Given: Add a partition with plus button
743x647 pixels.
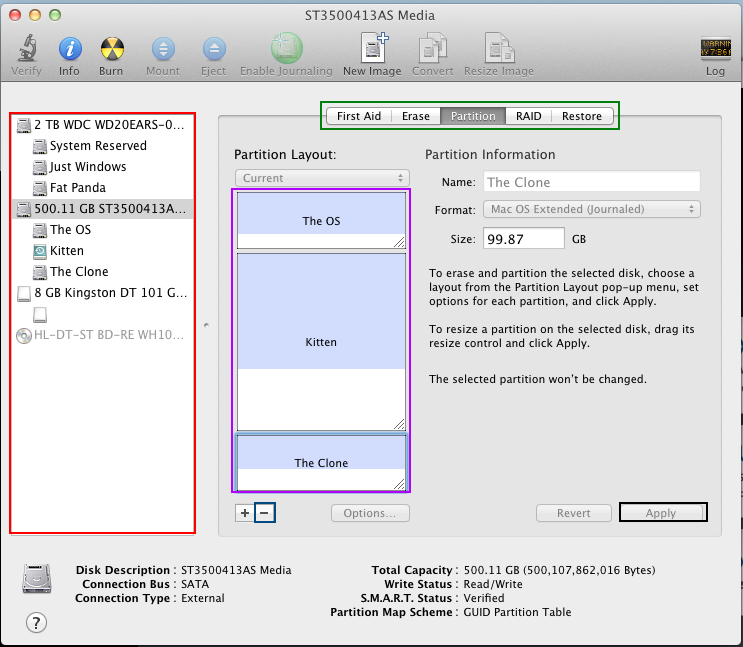Looking at the screenshot, I should tap(245, 513).
